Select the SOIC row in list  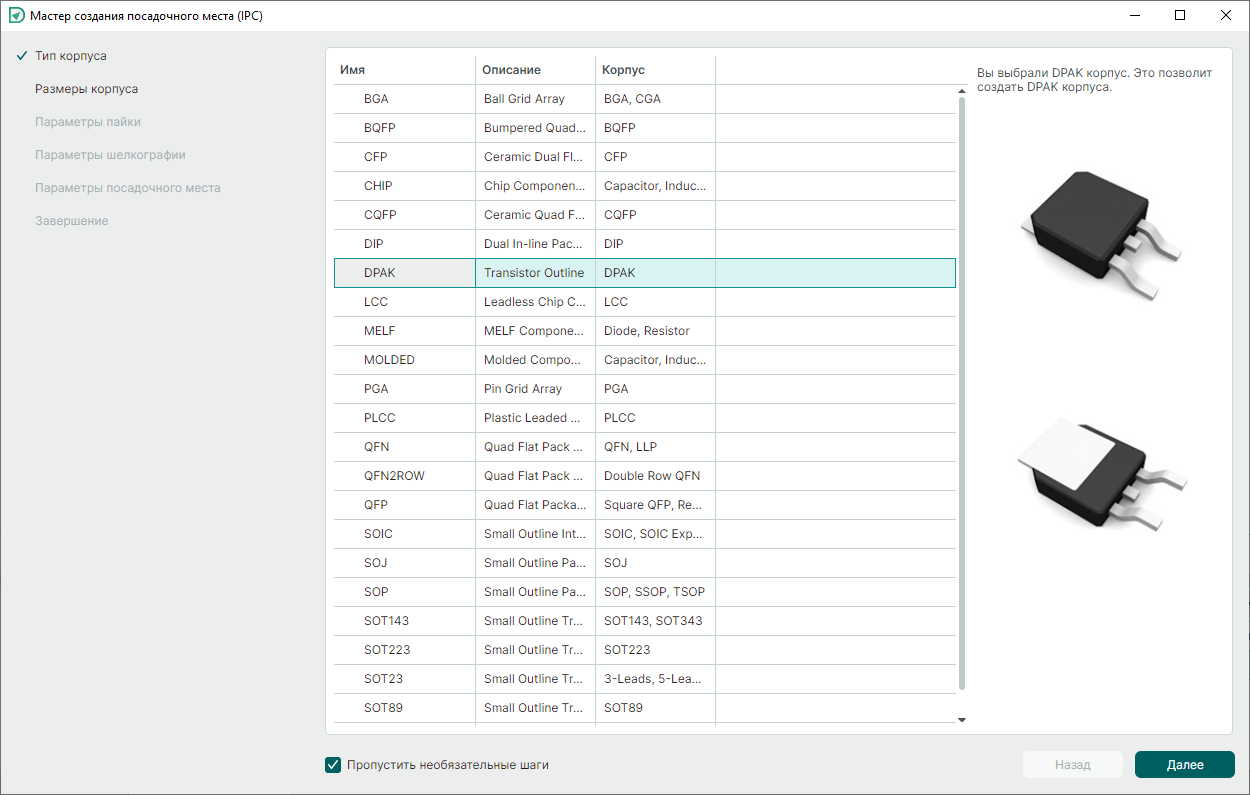tap(378, 534)
